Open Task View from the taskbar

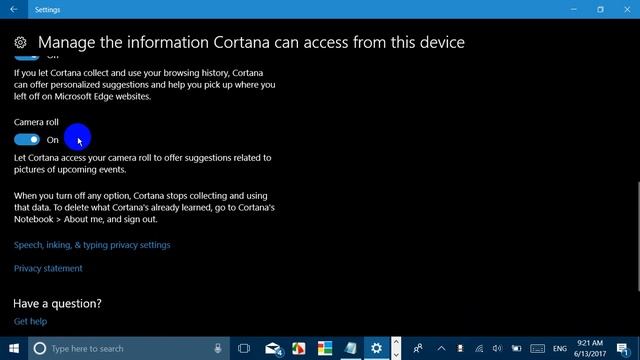(x=244, y=349)
